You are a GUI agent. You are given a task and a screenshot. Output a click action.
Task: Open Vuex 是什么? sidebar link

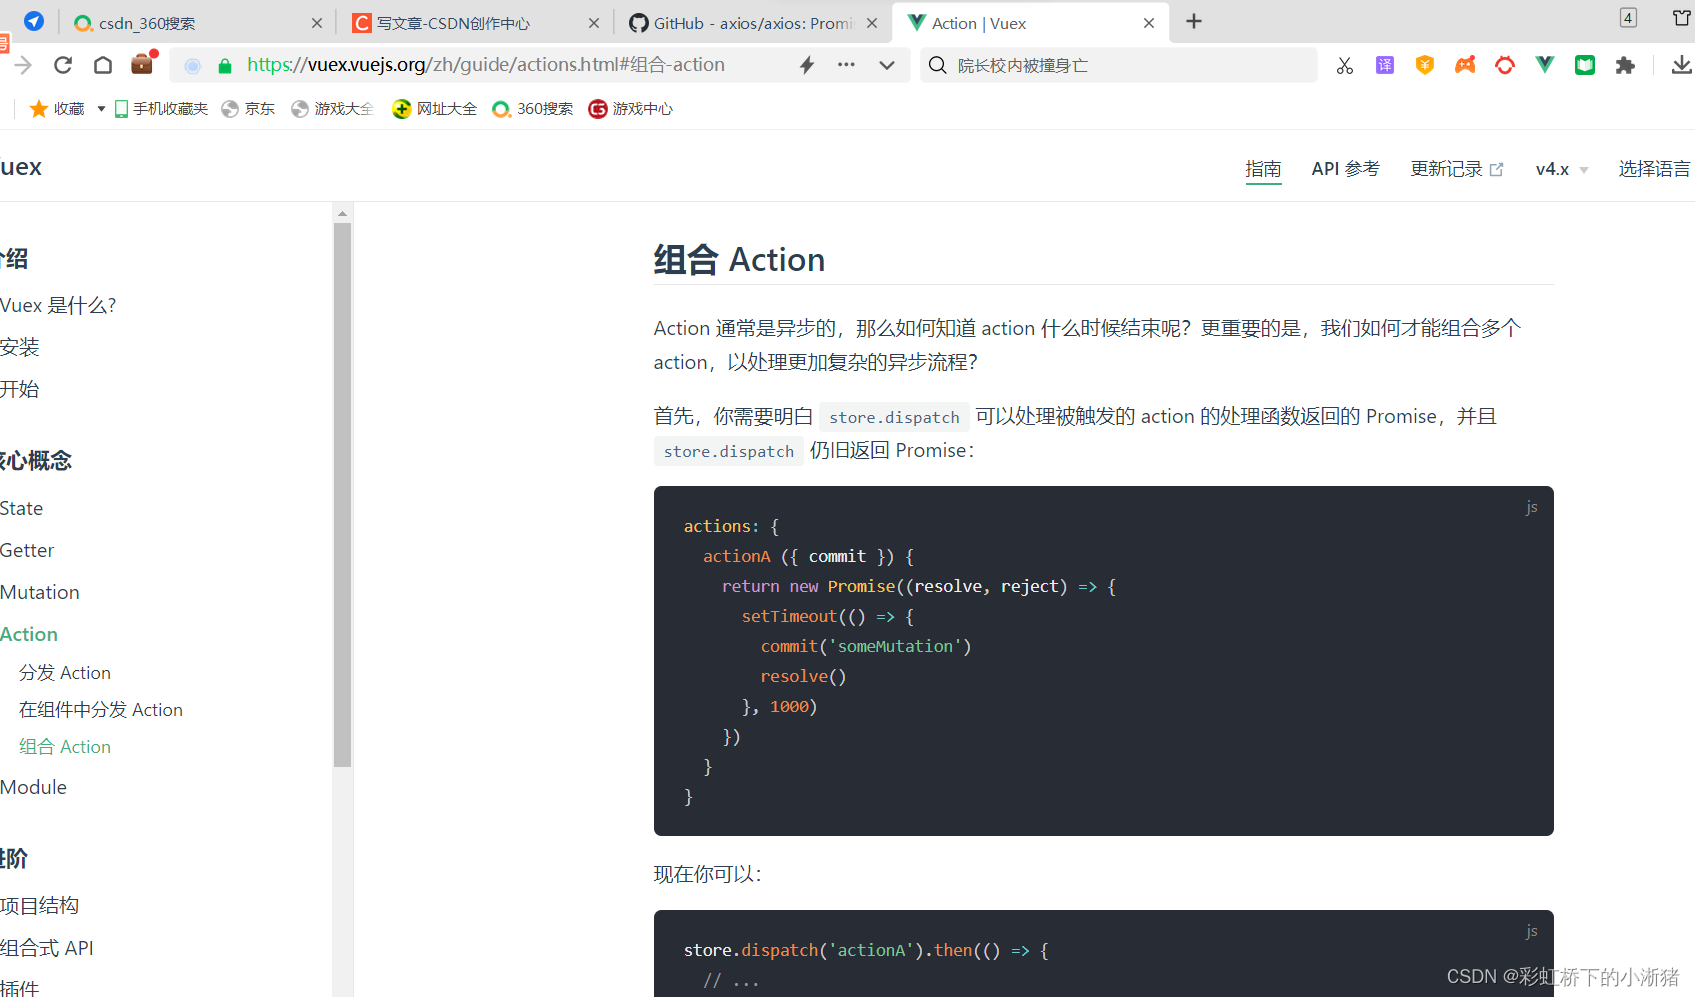pyautogui.click(x=58, y=305)
